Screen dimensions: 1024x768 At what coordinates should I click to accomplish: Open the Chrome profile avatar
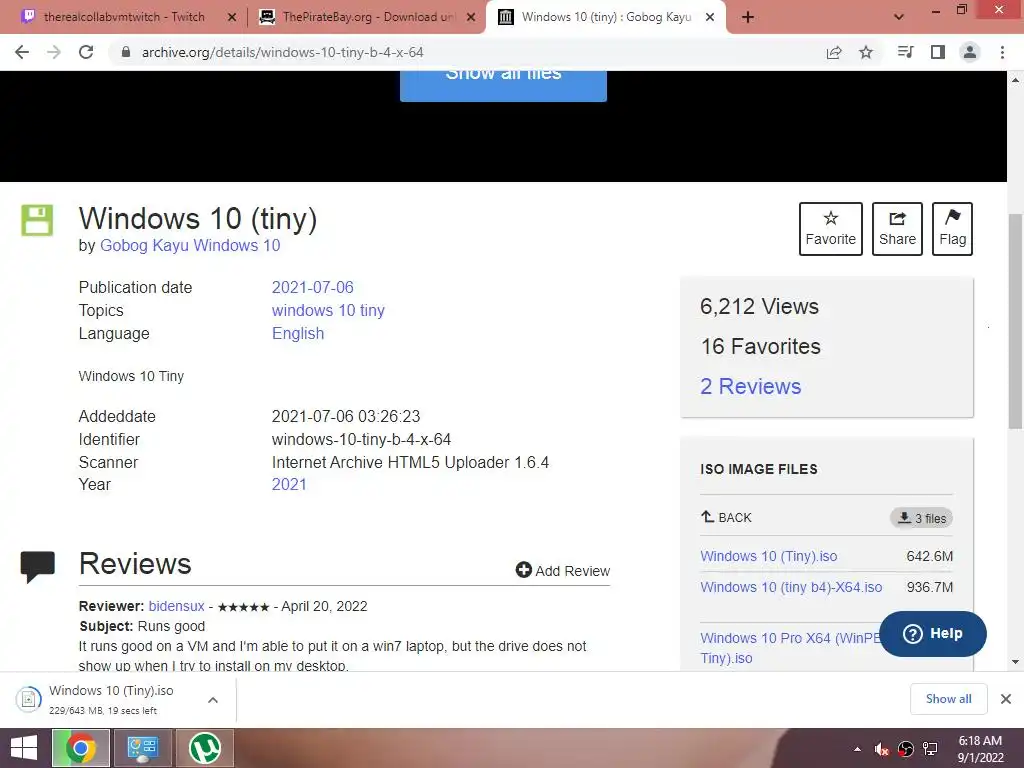tap(970, 52)
